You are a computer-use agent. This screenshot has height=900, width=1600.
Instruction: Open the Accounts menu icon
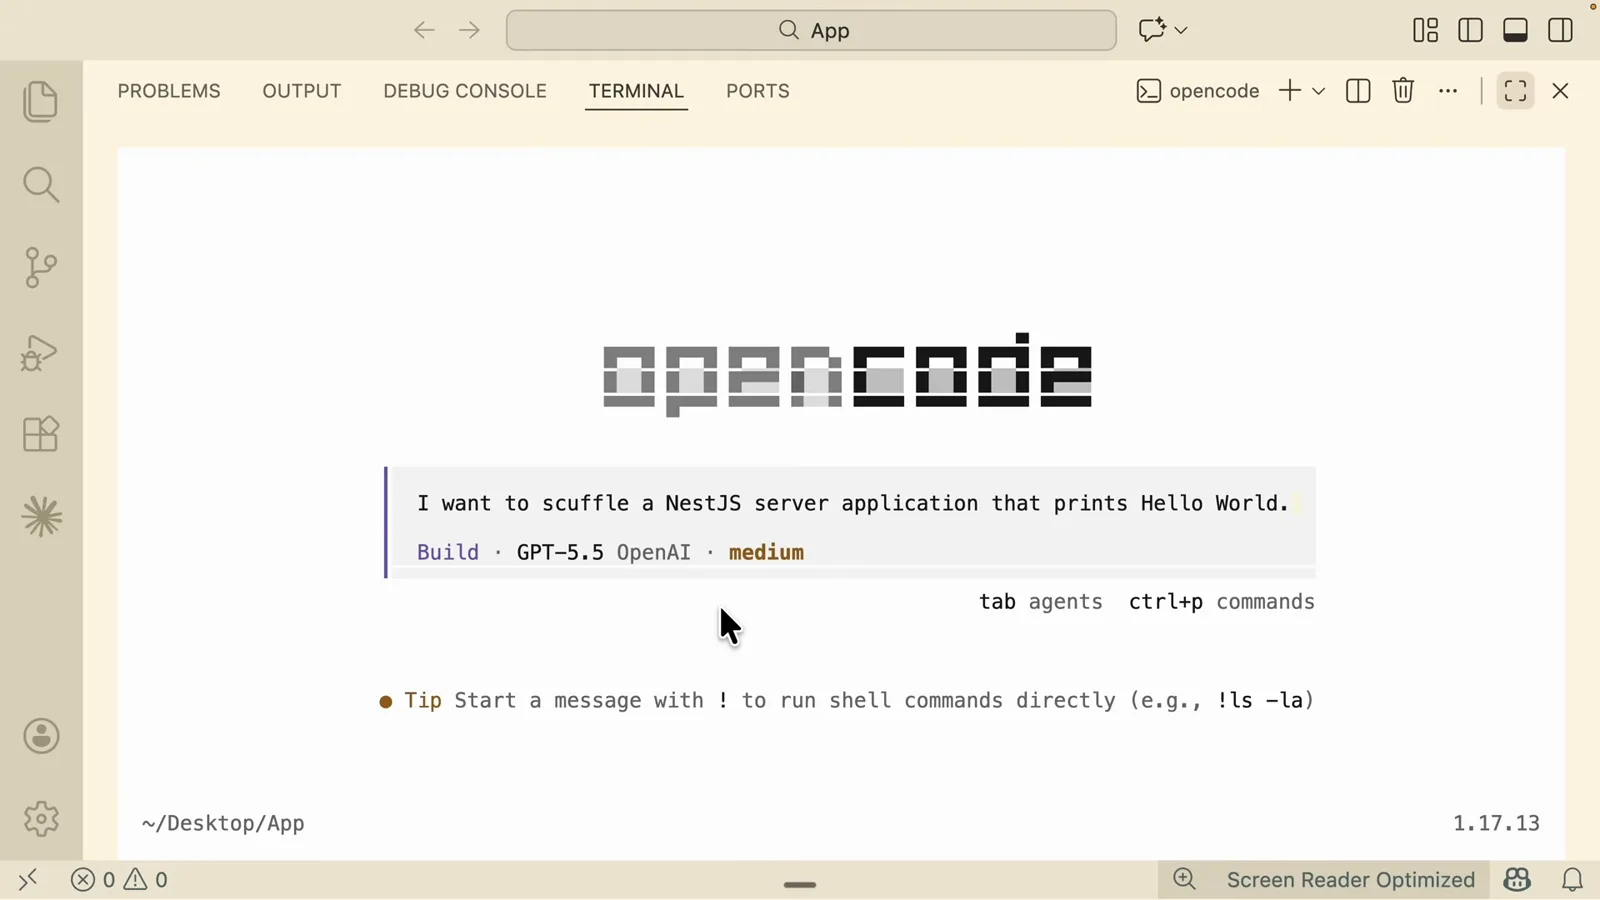tap(41, 737)
